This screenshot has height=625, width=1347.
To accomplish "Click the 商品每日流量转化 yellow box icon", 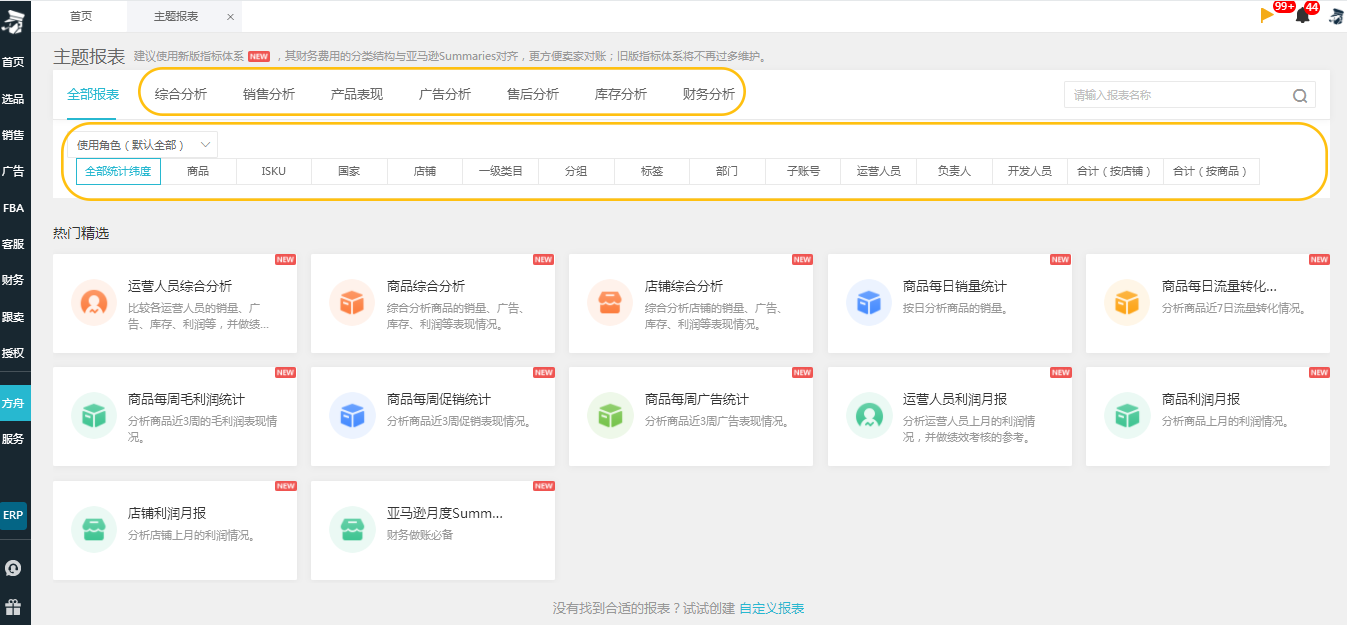I will pyautogui.click(x=1127, y=302).
